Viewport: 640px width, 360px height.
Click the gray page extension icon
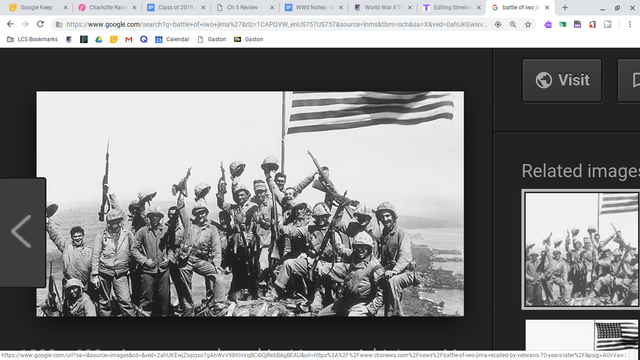tap(608, 24)
